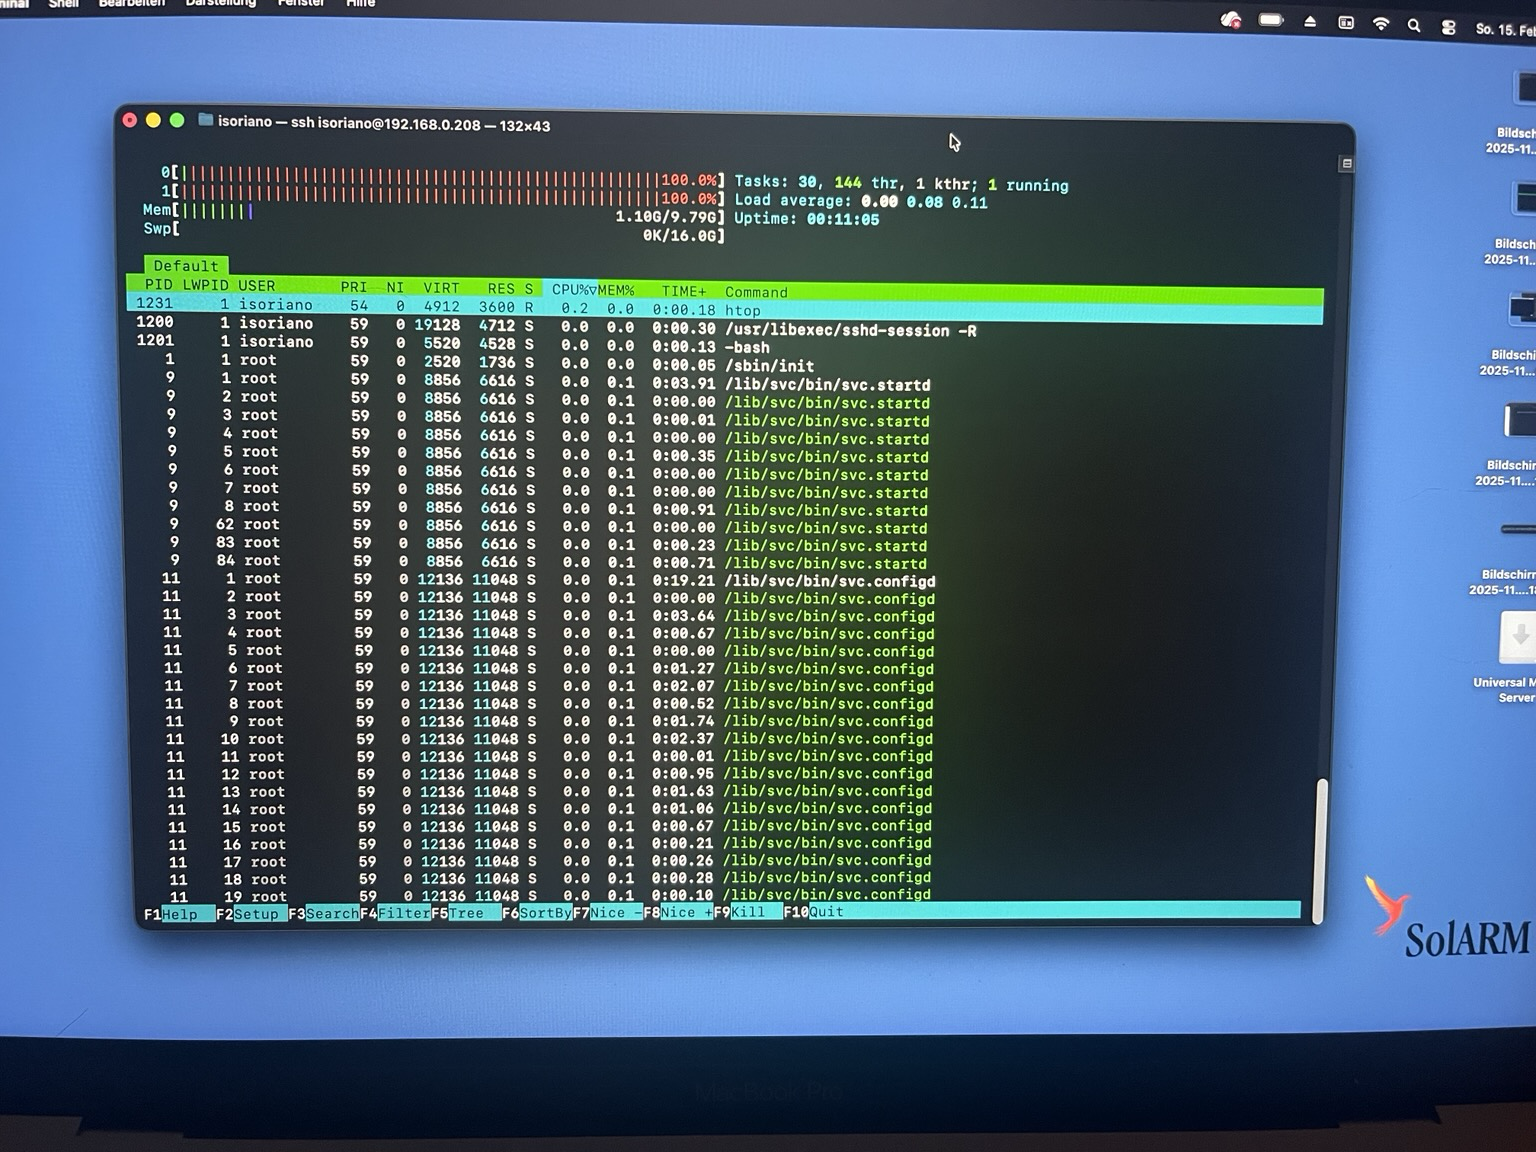Click F9 Kill in htop footer
The image size is (1536, 1152).
[x=747, y=911]
